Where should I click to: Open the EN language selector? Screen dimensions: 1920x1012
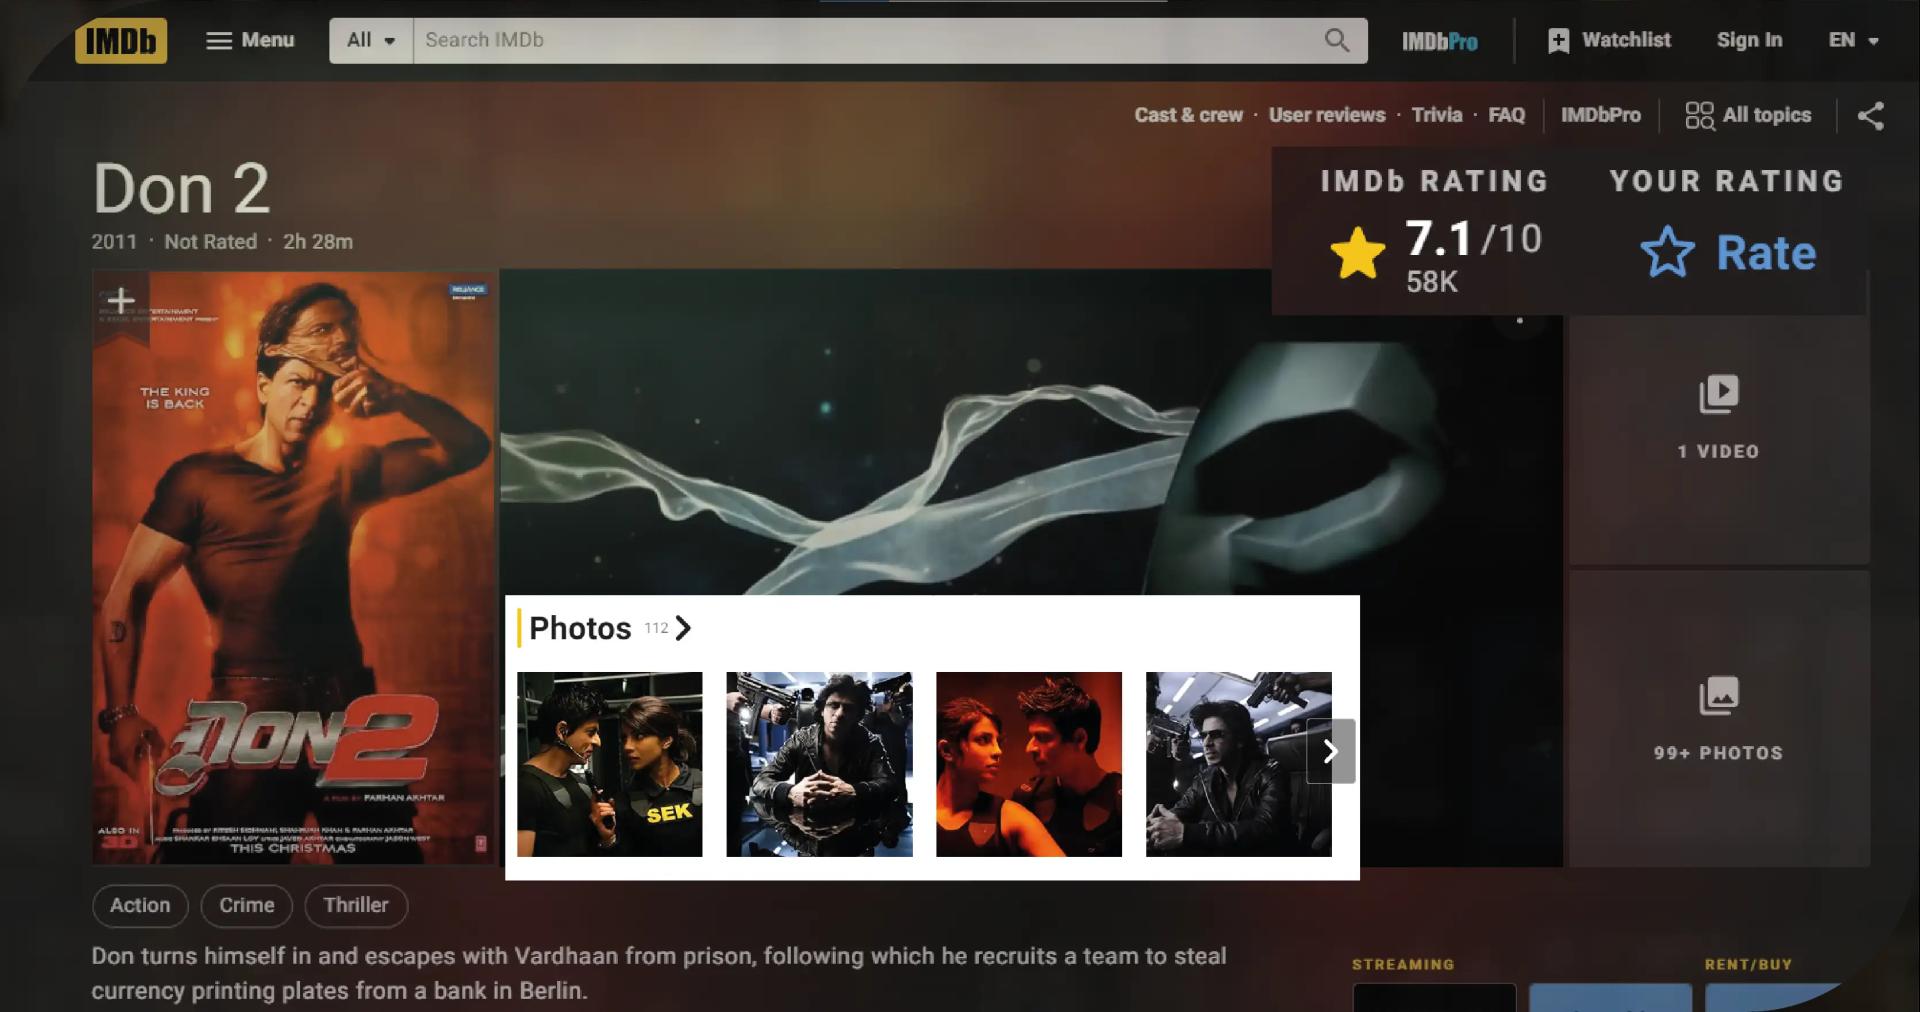1852,41
